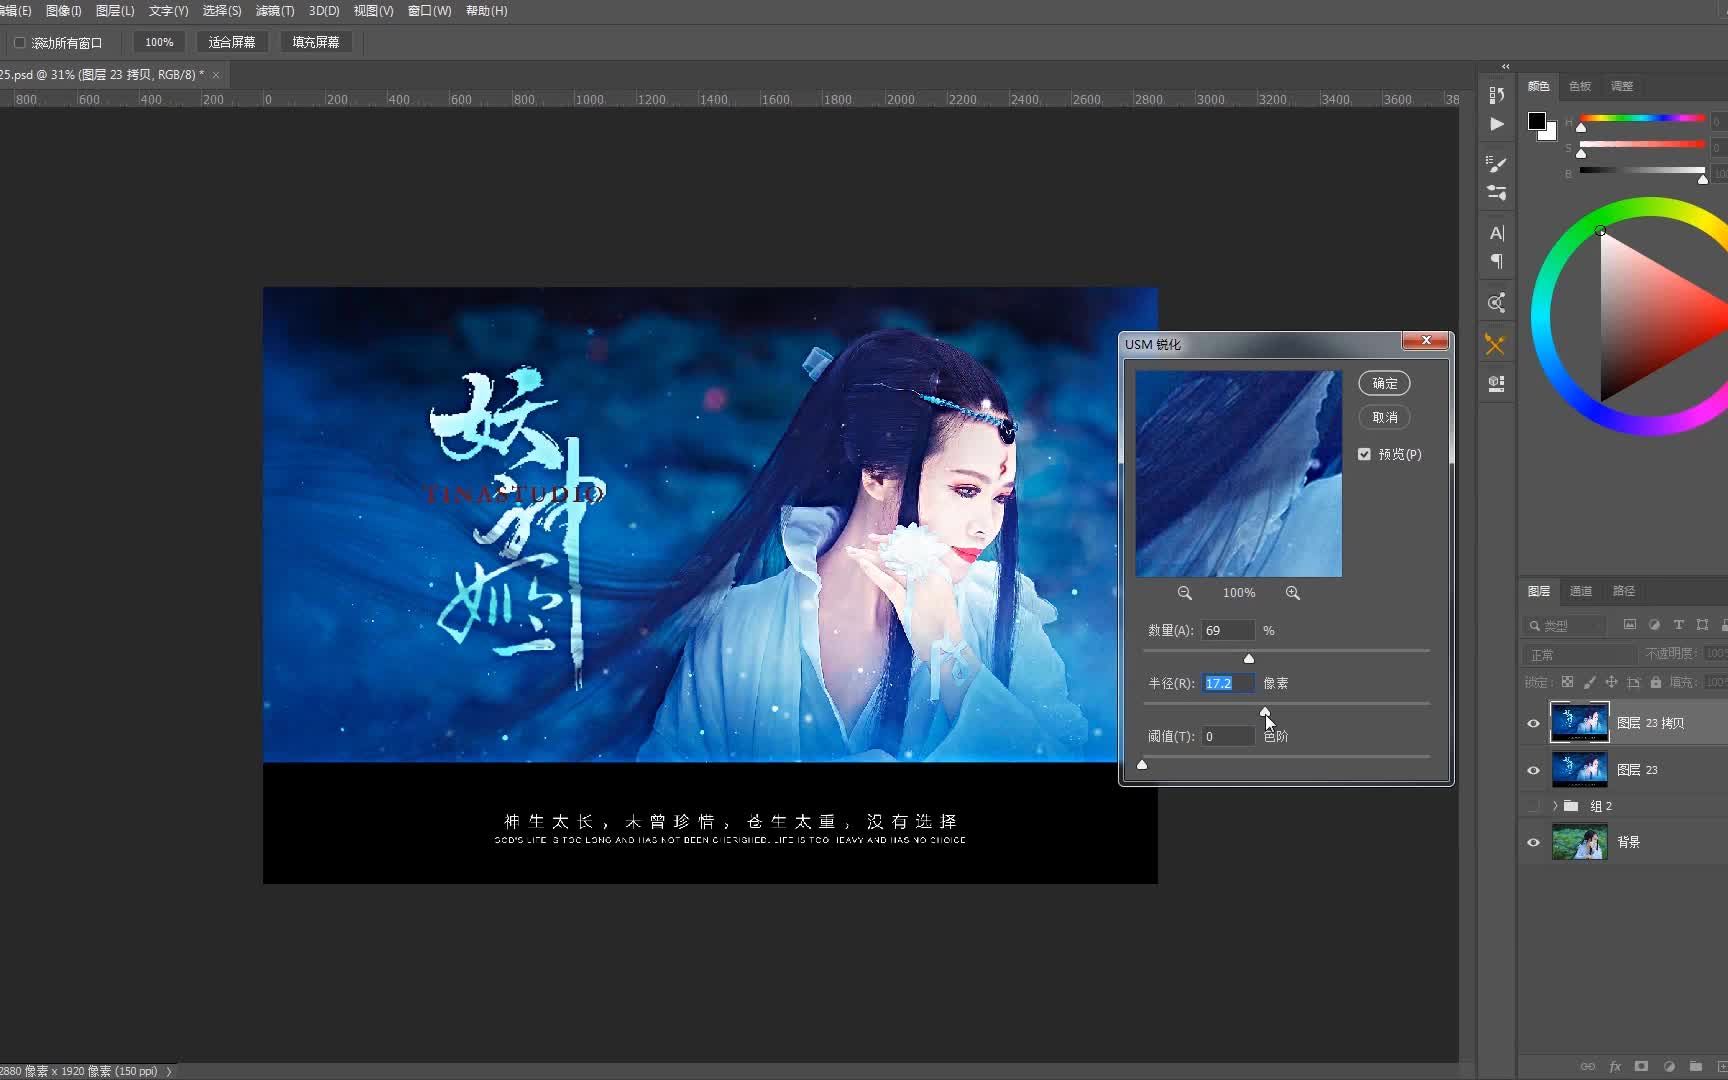
Task: Filter layers by type (text) layers
Action: coord(1678,625)
